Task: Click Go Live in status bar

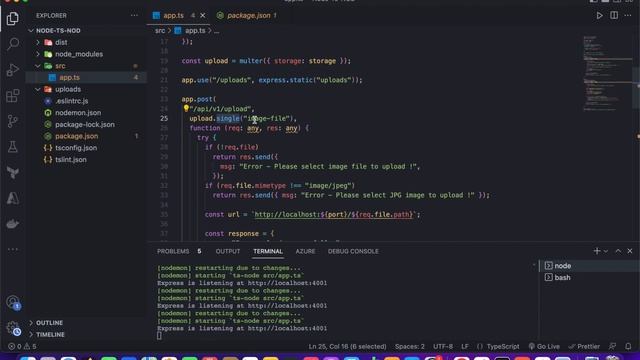Action: (544, 346)
